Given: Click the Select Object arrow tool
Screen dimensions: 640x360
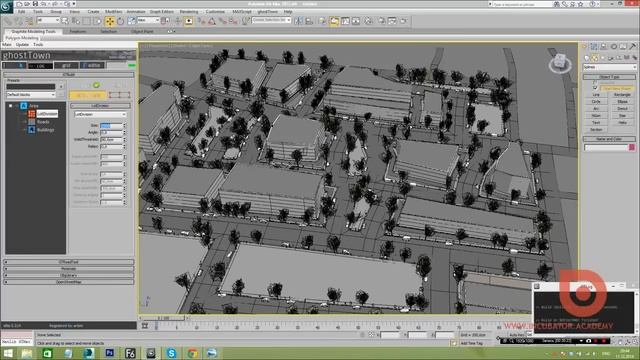Looking at the screenshot, I should click(x=65, y=21).
